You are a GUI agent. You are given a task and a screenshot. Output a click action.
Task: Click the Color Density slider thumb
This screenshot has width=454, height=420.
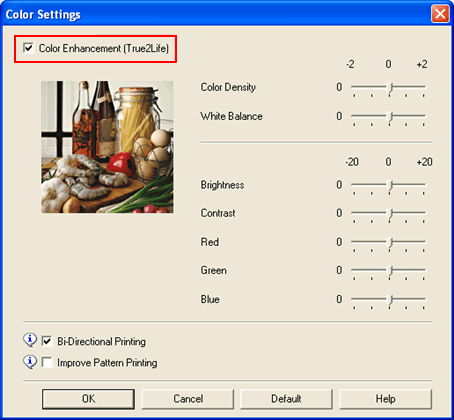click(390, 88)
